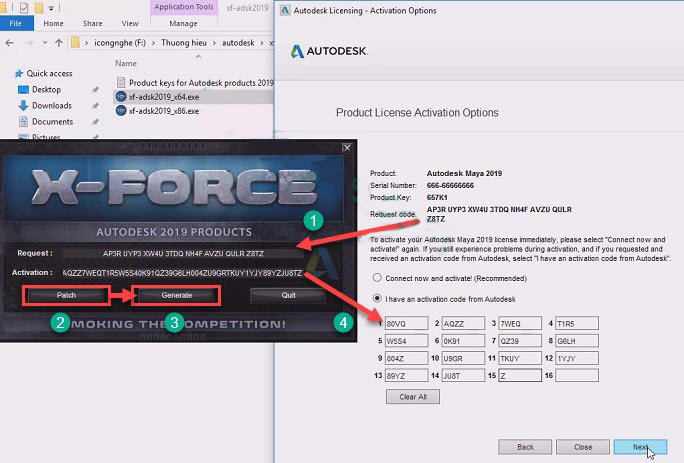Viewport: 684px width, 463px height.
Task: Close the X-Force window with the X
Action: tap(347, 147)
